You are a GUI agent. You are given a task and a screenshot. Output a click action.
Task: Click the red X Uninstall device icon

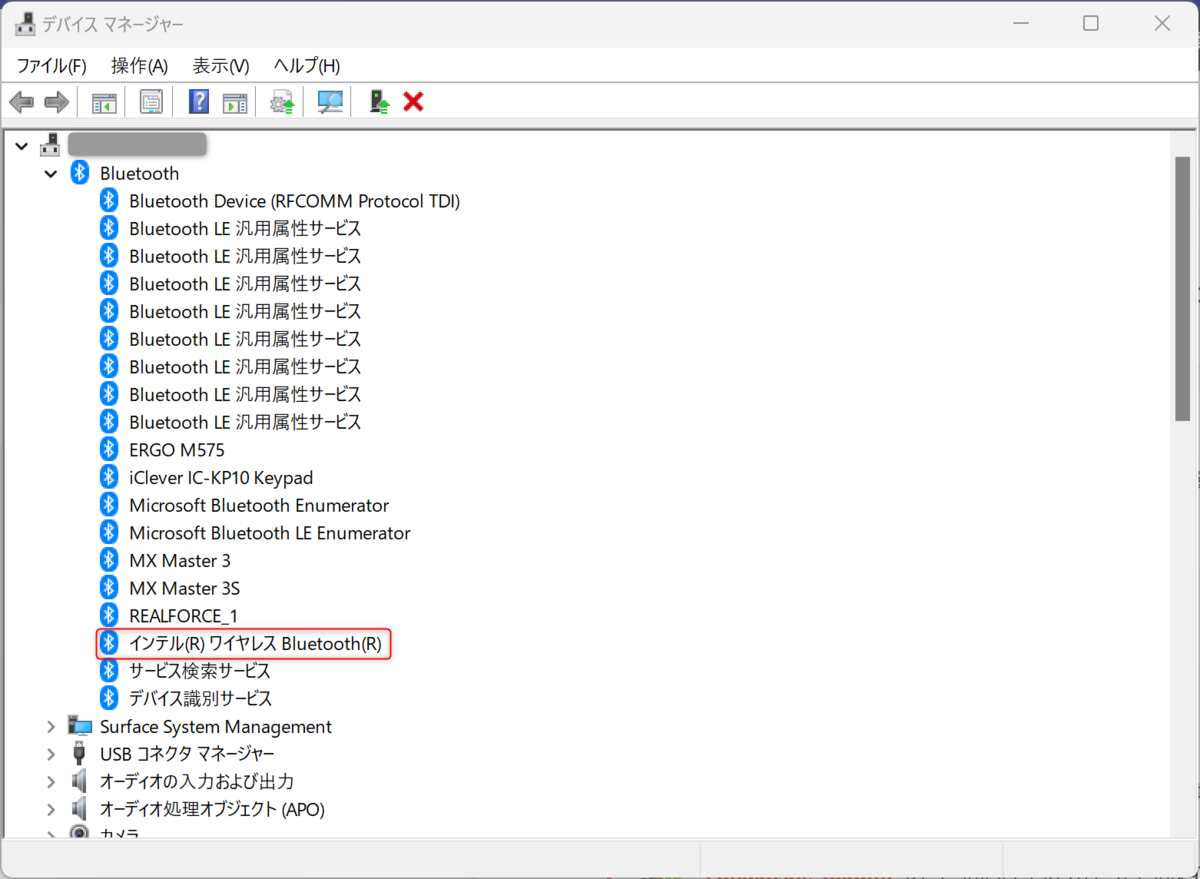[x=413, y=102]
